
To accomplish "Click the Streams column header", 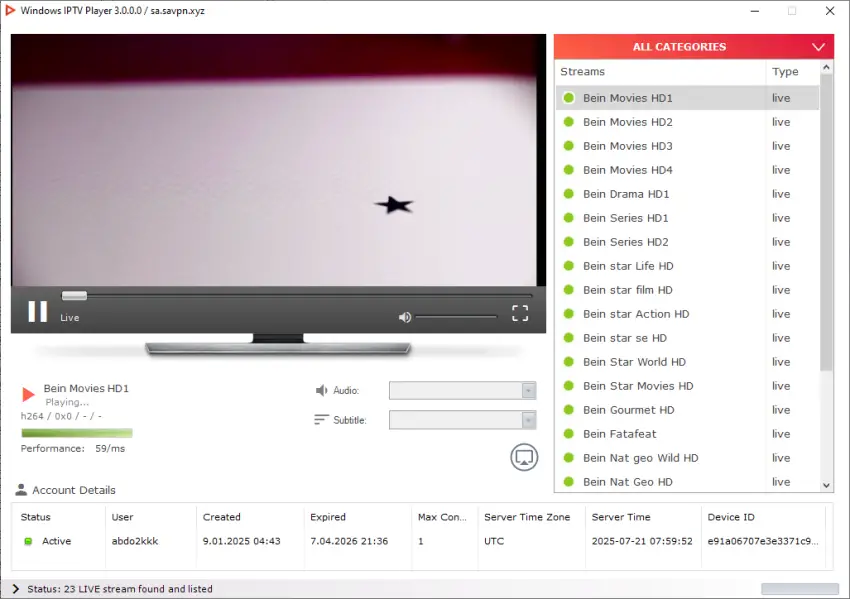I will click(660, 72).
